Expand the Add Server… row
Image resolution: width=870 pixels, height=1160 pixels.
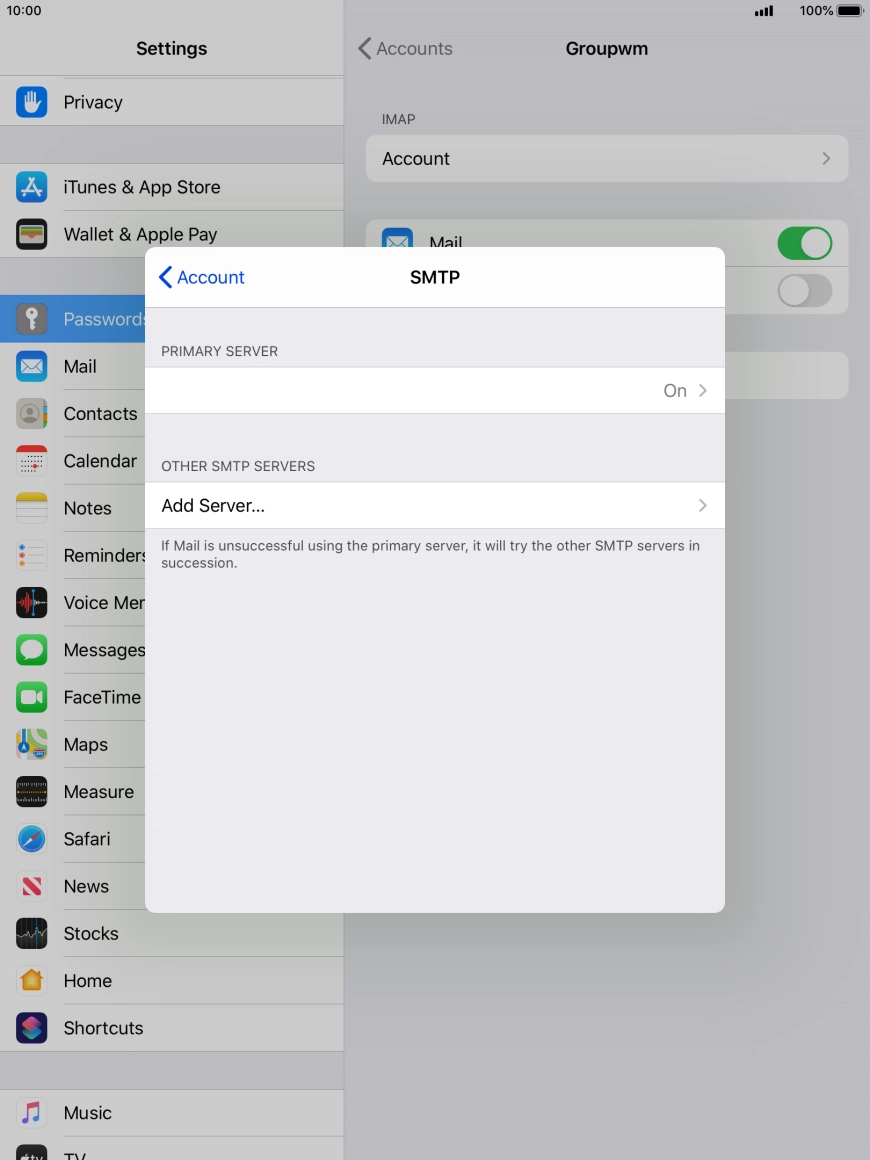click(x=434, y=506)
